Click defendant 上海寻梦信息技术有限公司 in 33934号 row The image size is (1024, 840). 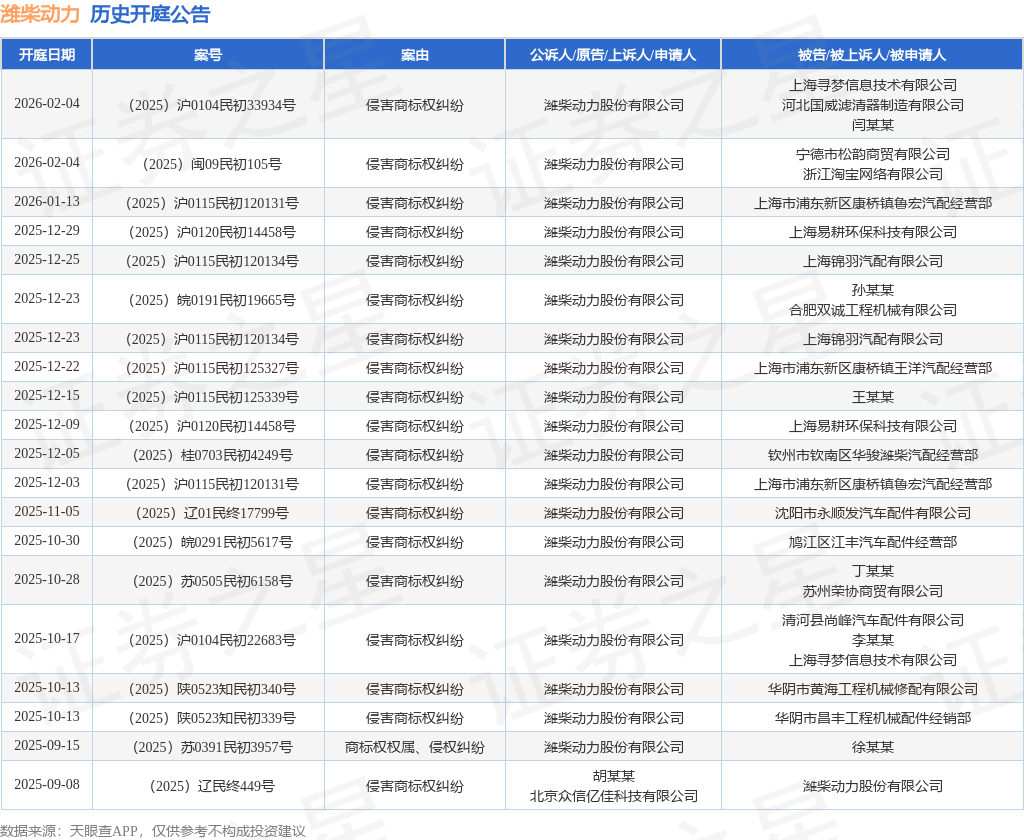point(873,85)
